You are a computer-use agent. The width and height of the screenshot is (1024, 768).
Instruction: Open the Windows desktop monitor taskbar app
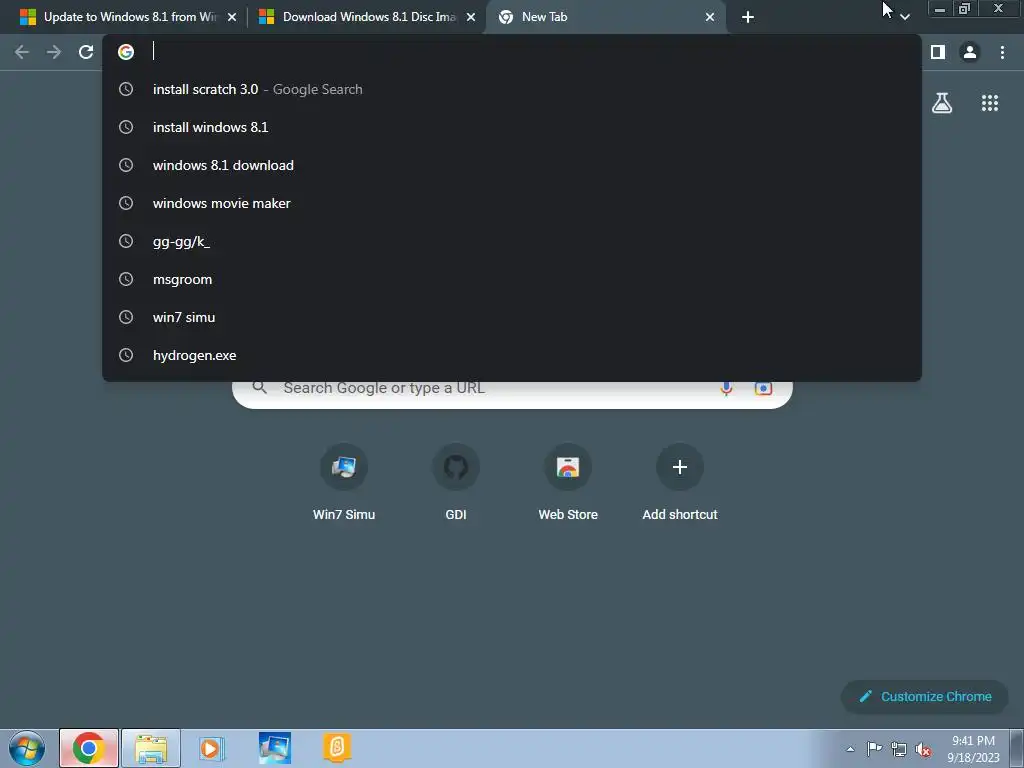pos(274,748)
